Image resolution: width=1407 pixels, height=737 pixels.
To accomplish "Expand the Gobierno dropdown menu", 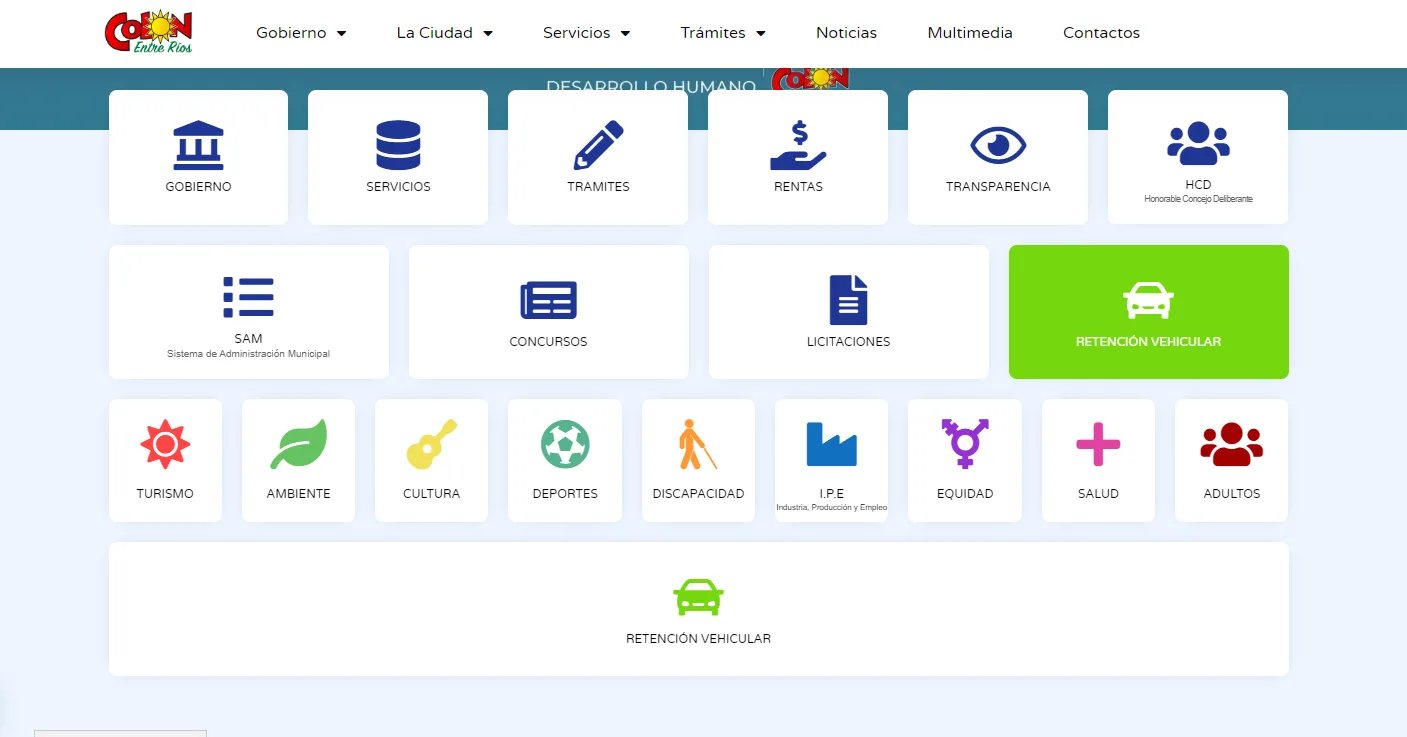I will 301,33.
